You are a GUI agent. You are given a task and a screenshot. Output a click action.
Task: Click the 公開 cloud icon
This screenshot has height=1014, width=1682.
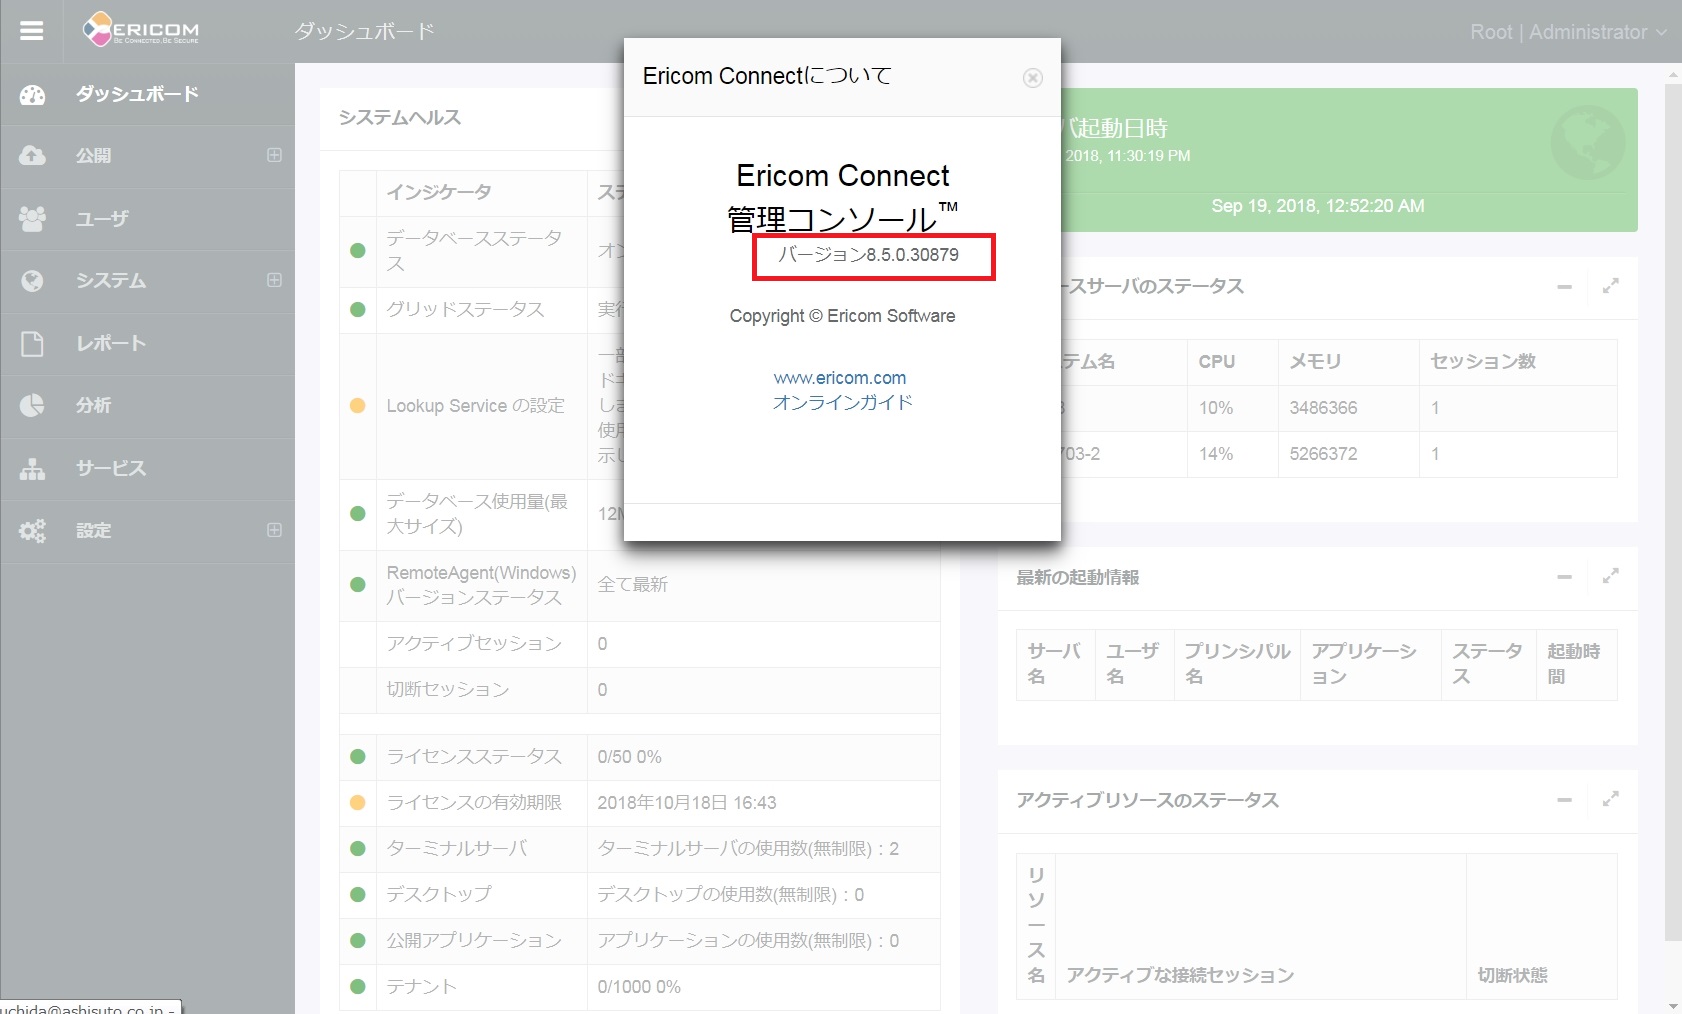pos(32,156)
